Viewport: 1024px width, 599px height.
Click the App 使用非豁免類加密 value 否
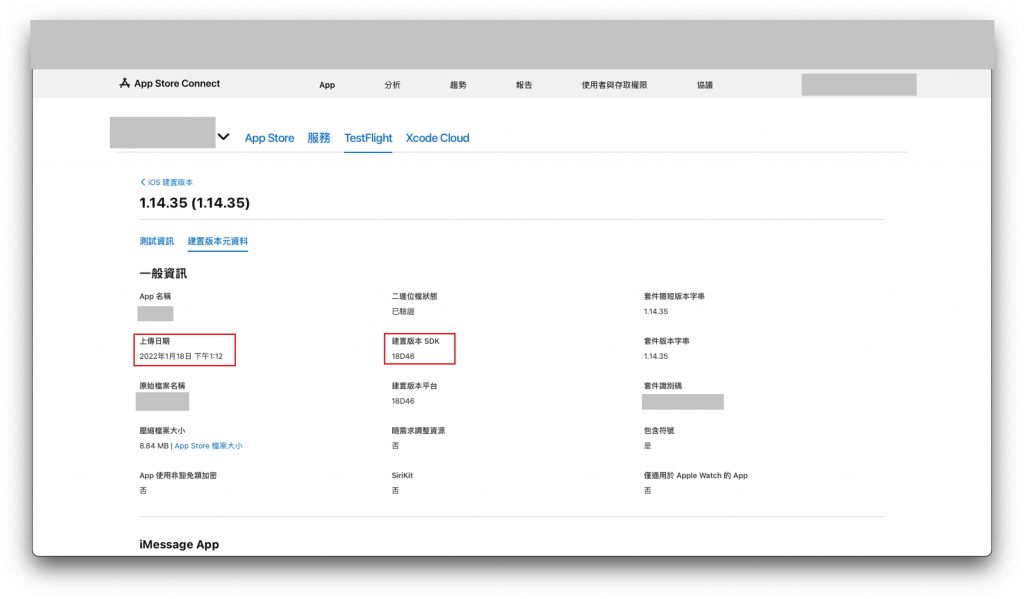(x=143, y=491)
